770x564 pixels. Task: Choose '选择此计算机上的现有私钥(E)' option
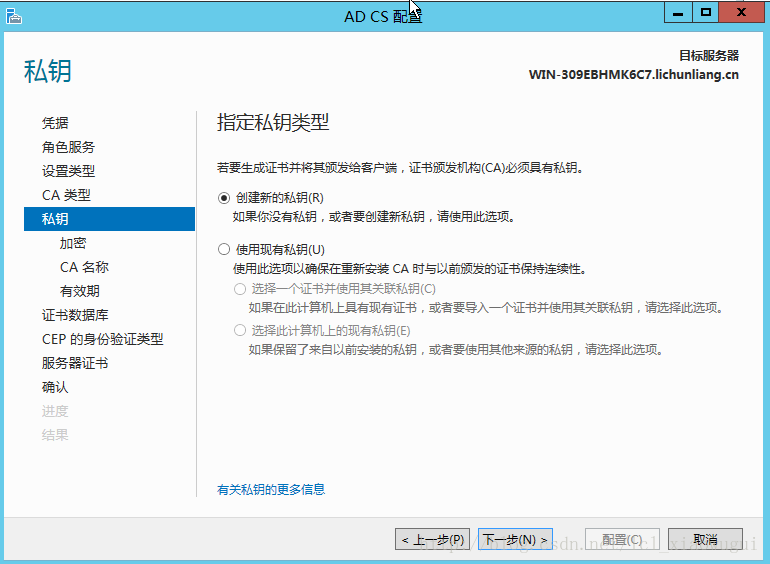pos(240,330)
